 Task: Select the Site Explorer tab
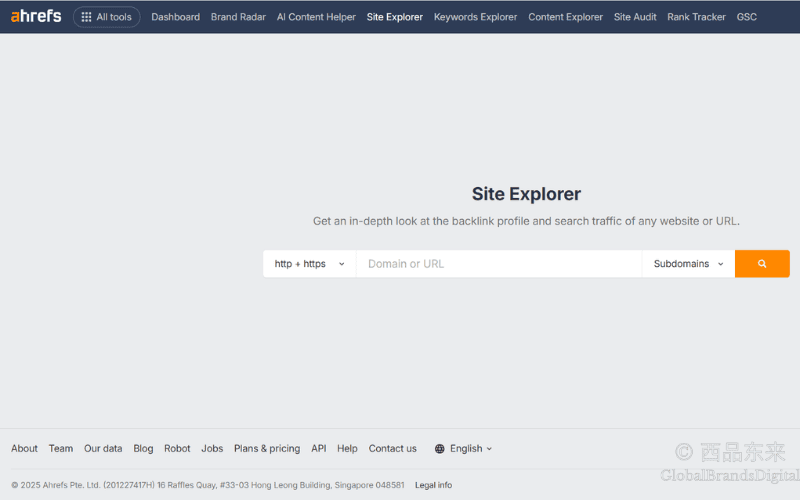coord(394,17)
